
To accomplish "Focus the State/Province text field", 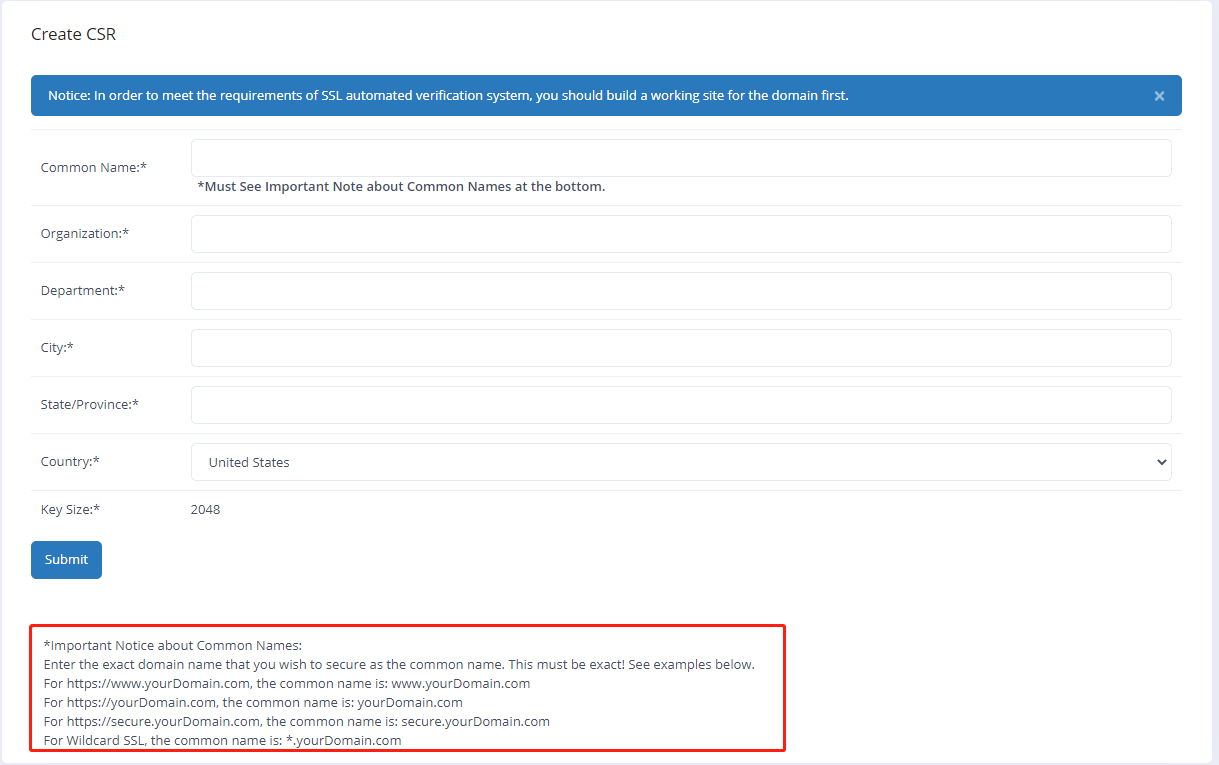I will (x=680, y=405).
